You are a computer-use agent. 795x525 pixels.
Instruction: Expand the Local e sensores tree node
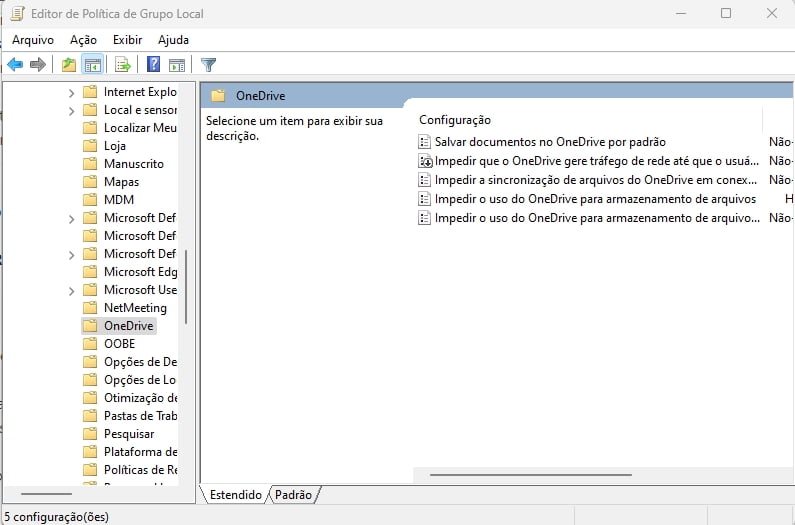71,111
